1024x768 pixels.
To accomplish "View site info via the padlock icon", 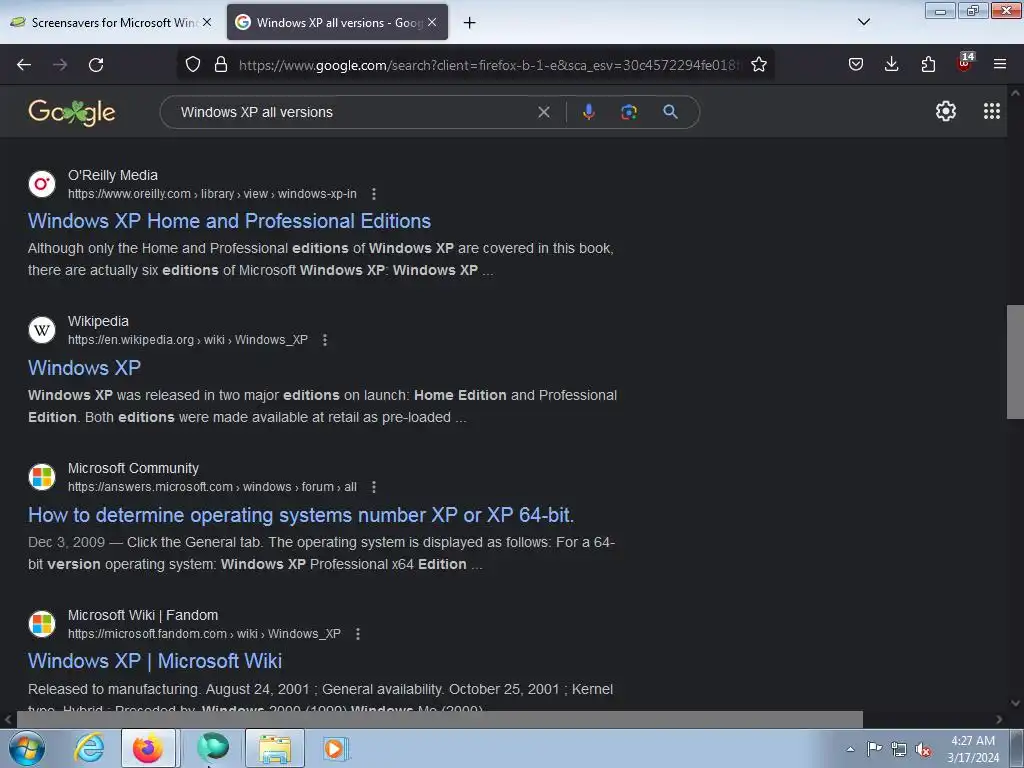I will click(x=221, y=65).
